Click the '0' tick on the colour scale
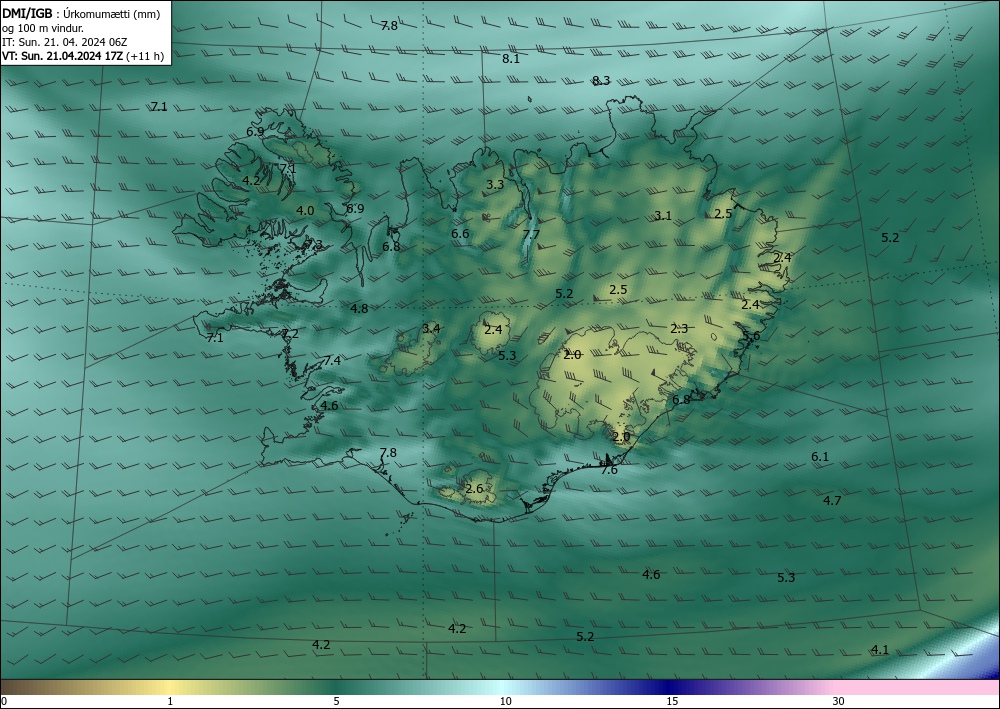 4,701
